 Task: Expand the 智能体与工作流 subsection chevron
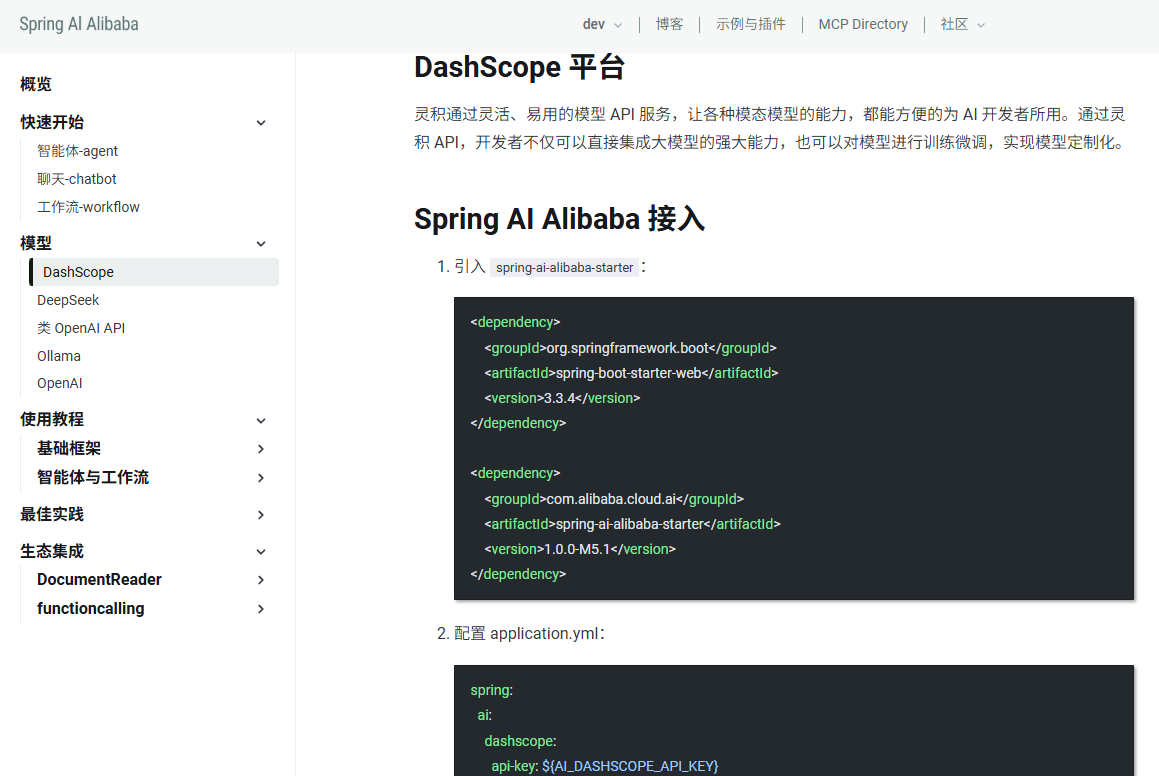tap(261, 478)
